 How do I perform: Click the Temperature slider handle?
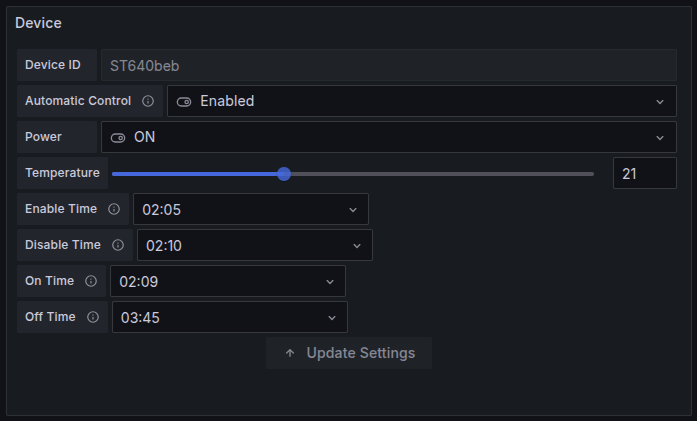click(284, 173)
